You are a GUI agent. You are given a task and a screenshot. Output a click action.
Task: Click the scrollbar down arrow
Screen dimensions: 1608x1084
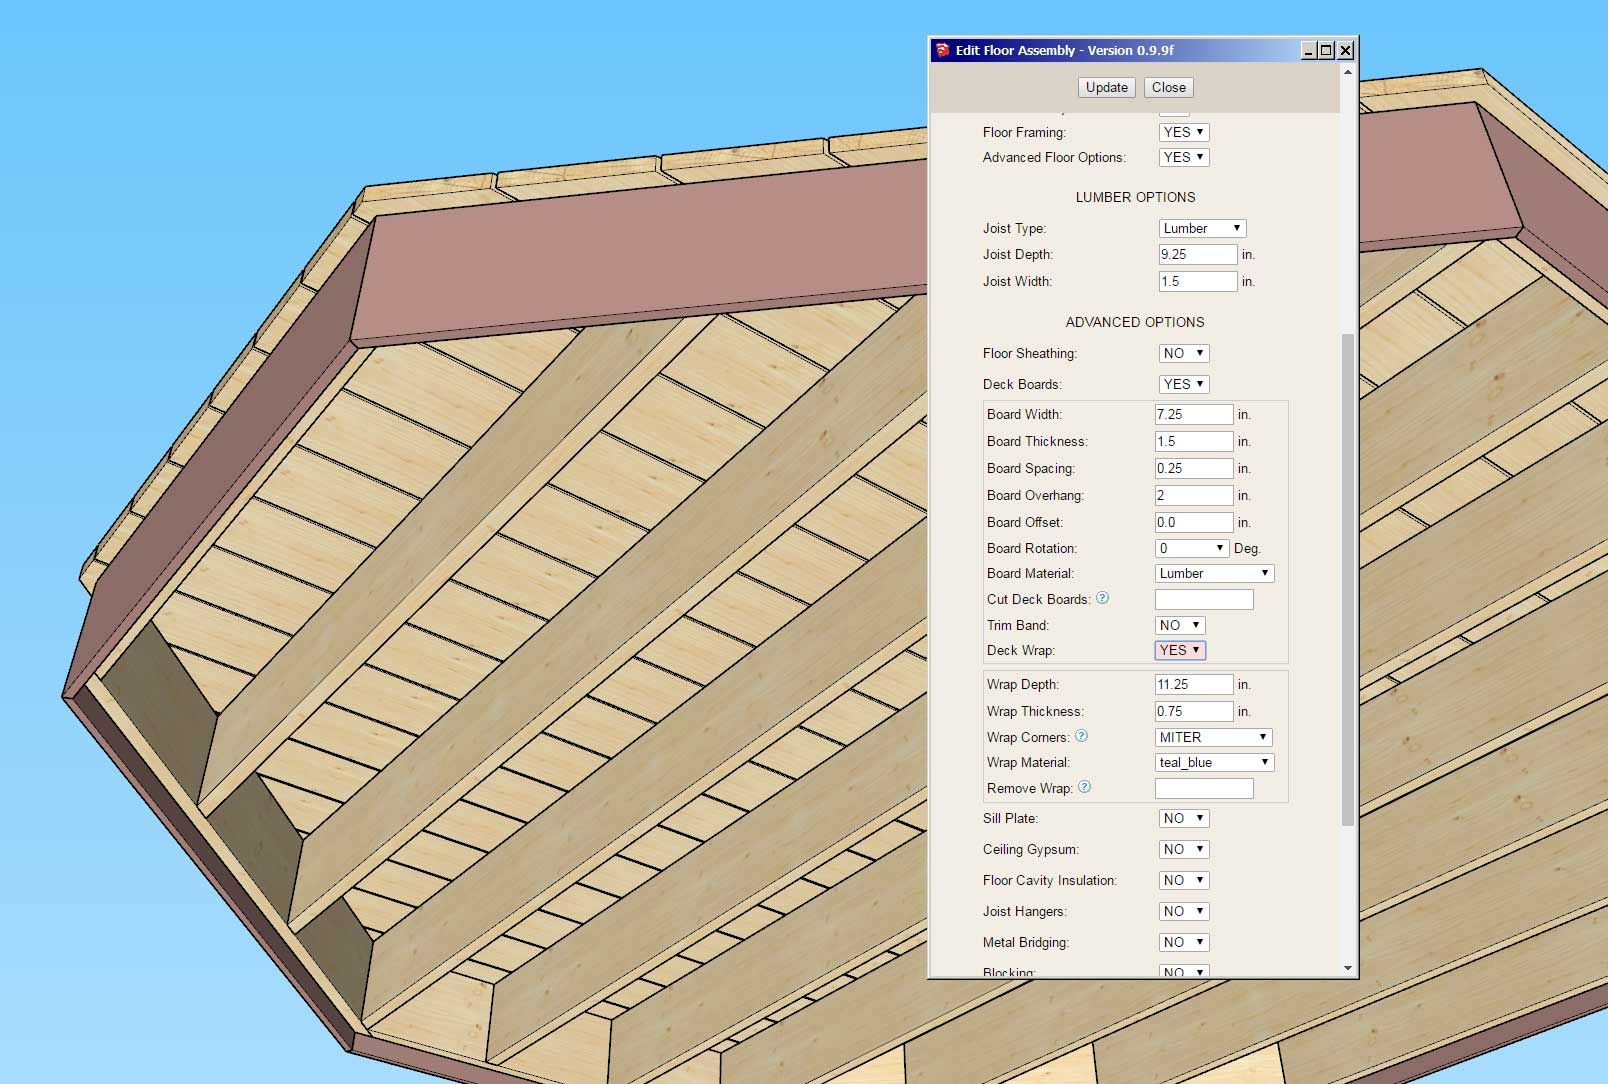pyautogui.click(x=1348, y=968)
